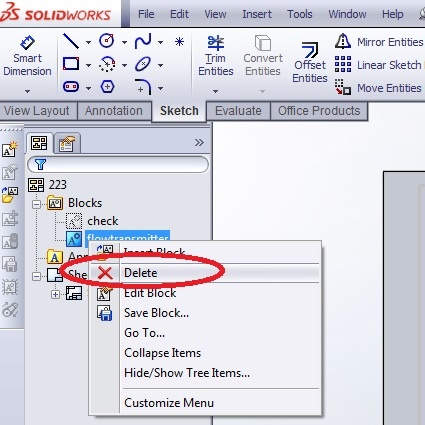The image size is (425, 425).
Task: Pick the Straight Slot tool
Action: click(71, 87)
